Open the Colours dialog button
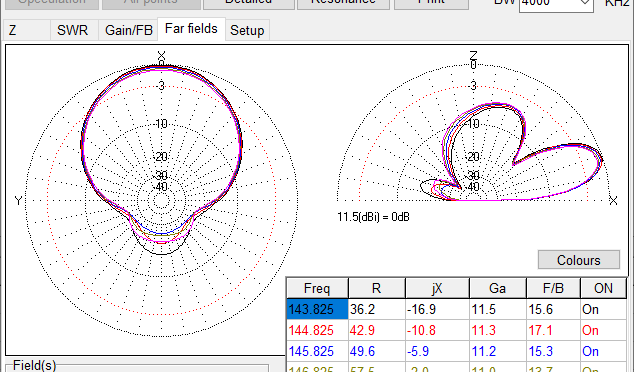This screenshot has width=634, height=372. click(x=579, y=260)
